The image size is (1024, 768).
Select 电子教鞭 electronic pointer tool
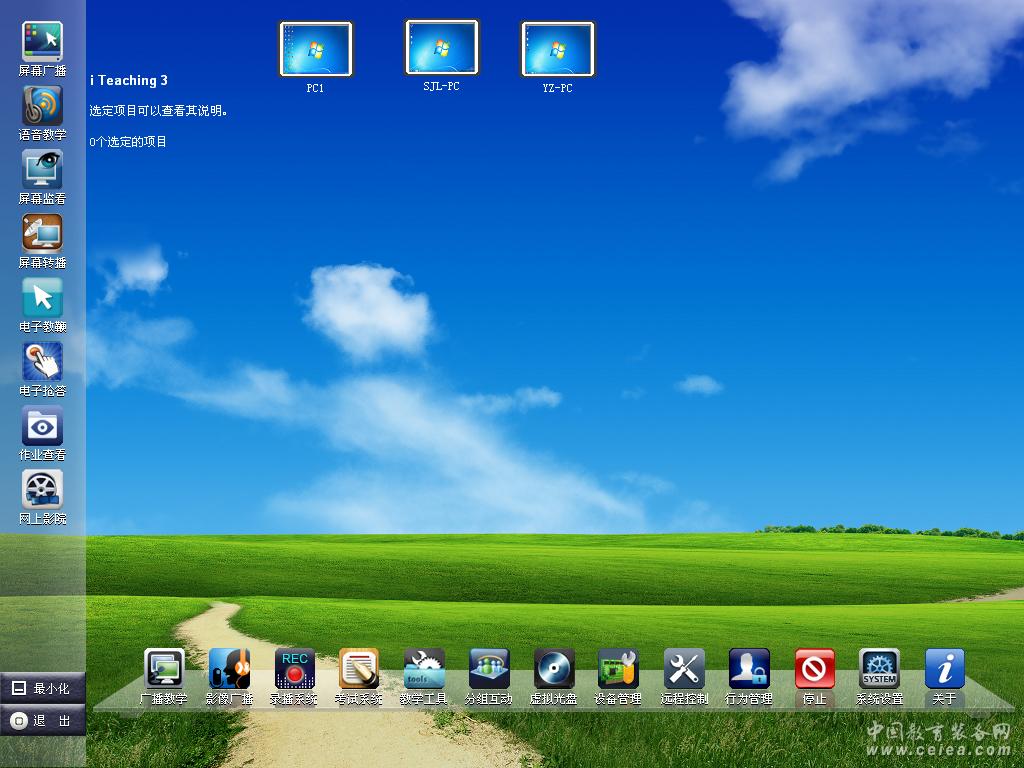(42, 298)
